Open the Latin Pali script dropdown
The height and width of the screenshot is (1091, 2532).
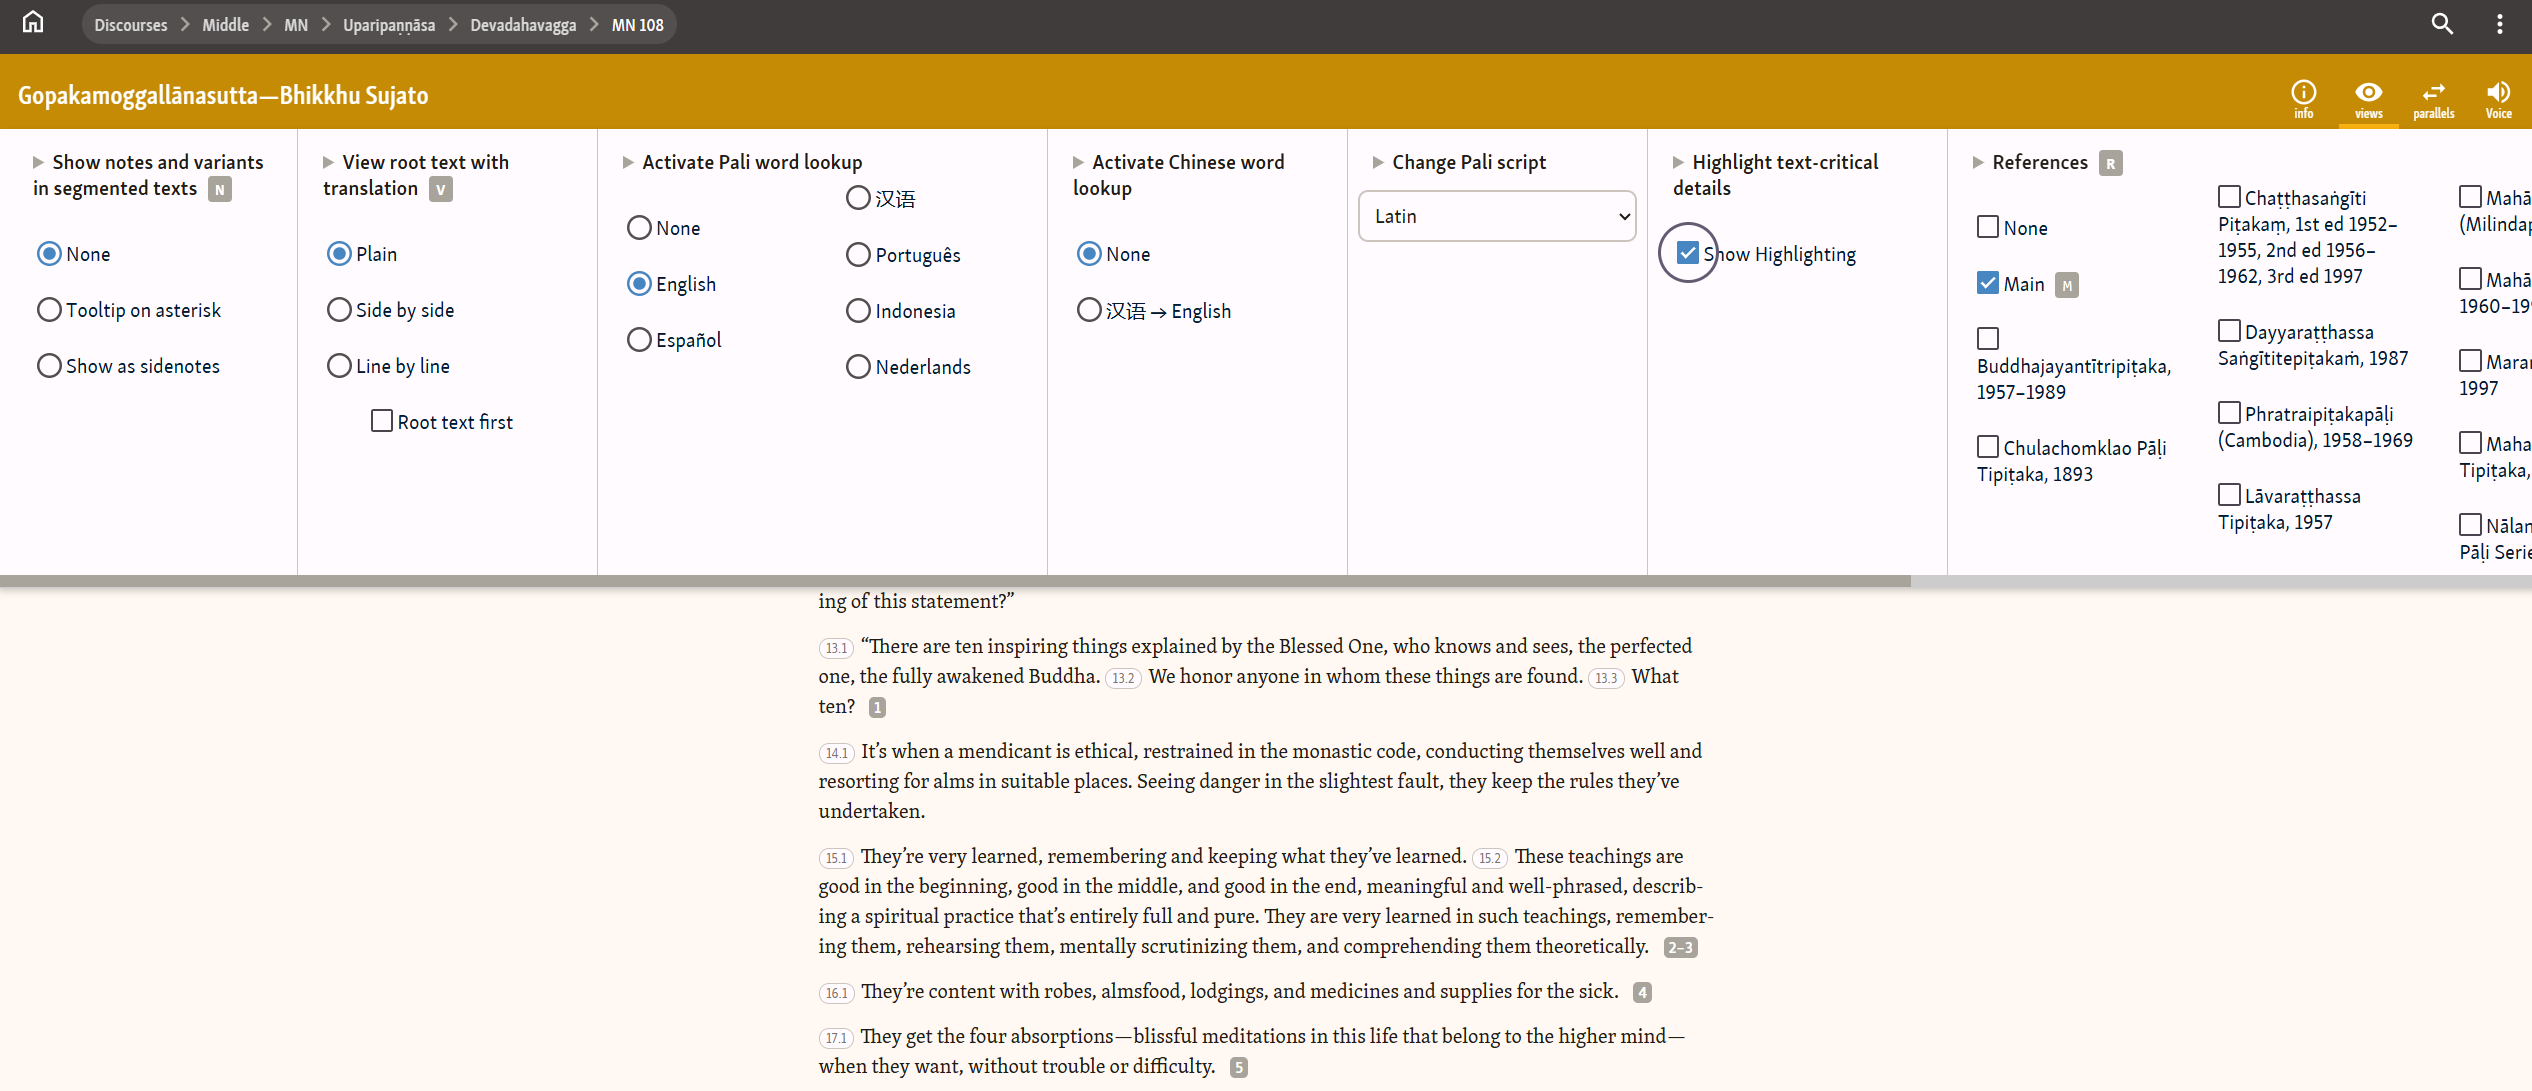tap(1496, 216)
